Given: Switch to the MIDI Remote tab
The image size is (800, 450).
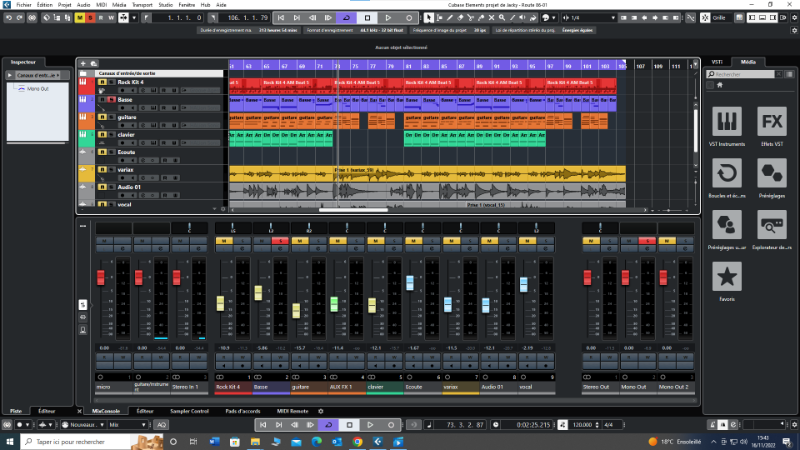Looking at the screenshot, I should (292, 411).
